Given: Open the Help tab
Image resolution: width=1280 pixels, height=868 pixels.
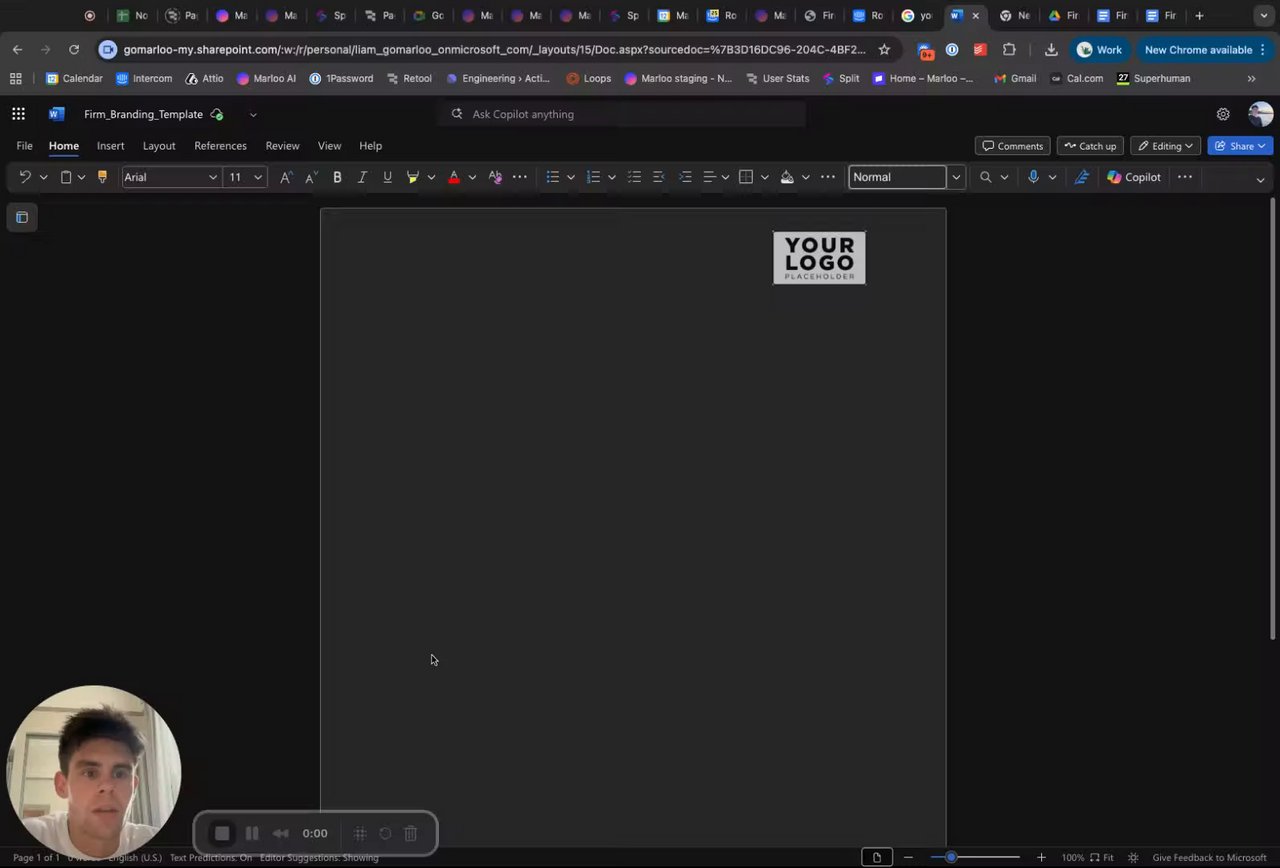Looking at the screenshot, I should pyautogui.click(x=370, y=146).
